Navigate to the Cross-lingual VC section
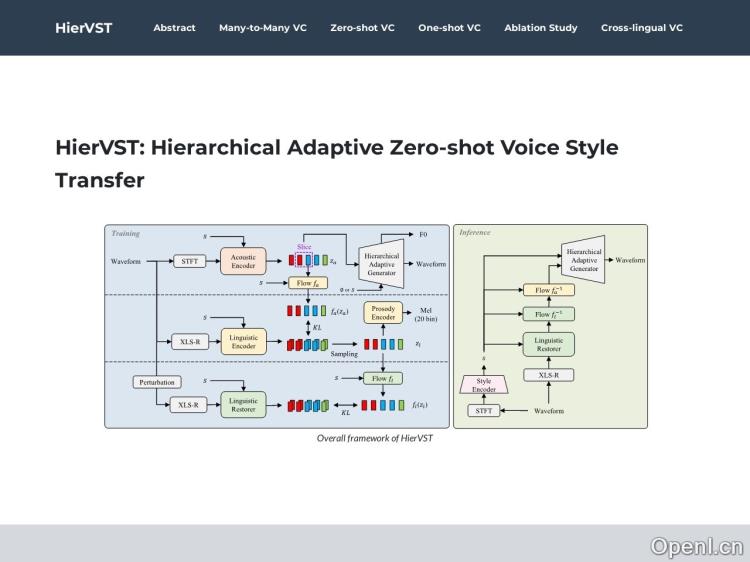 click(x=641, y=28)
